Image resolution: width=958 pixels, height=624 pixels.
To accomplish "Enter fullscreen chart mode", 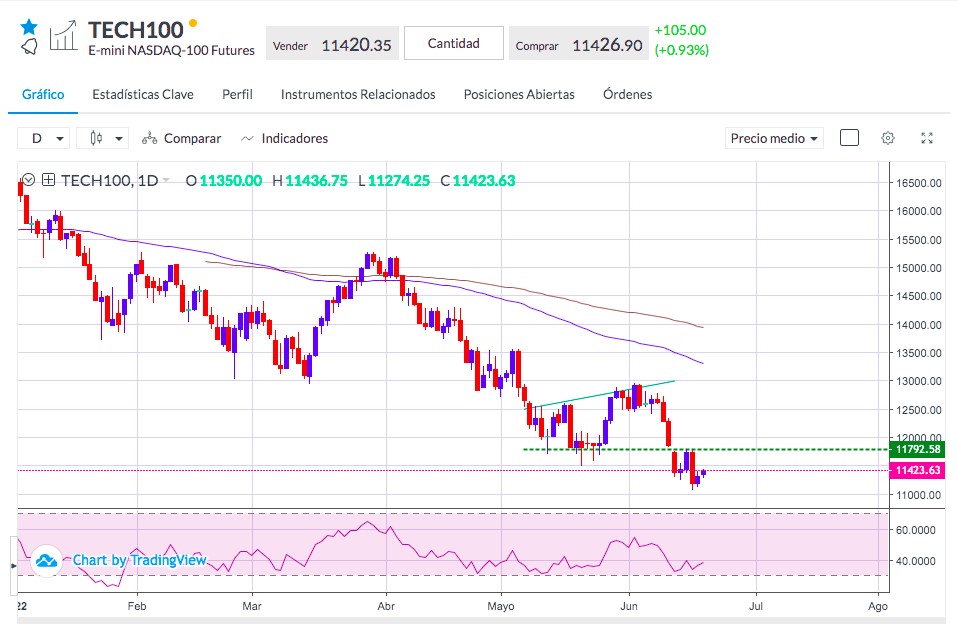I will (x=927, y=138).
